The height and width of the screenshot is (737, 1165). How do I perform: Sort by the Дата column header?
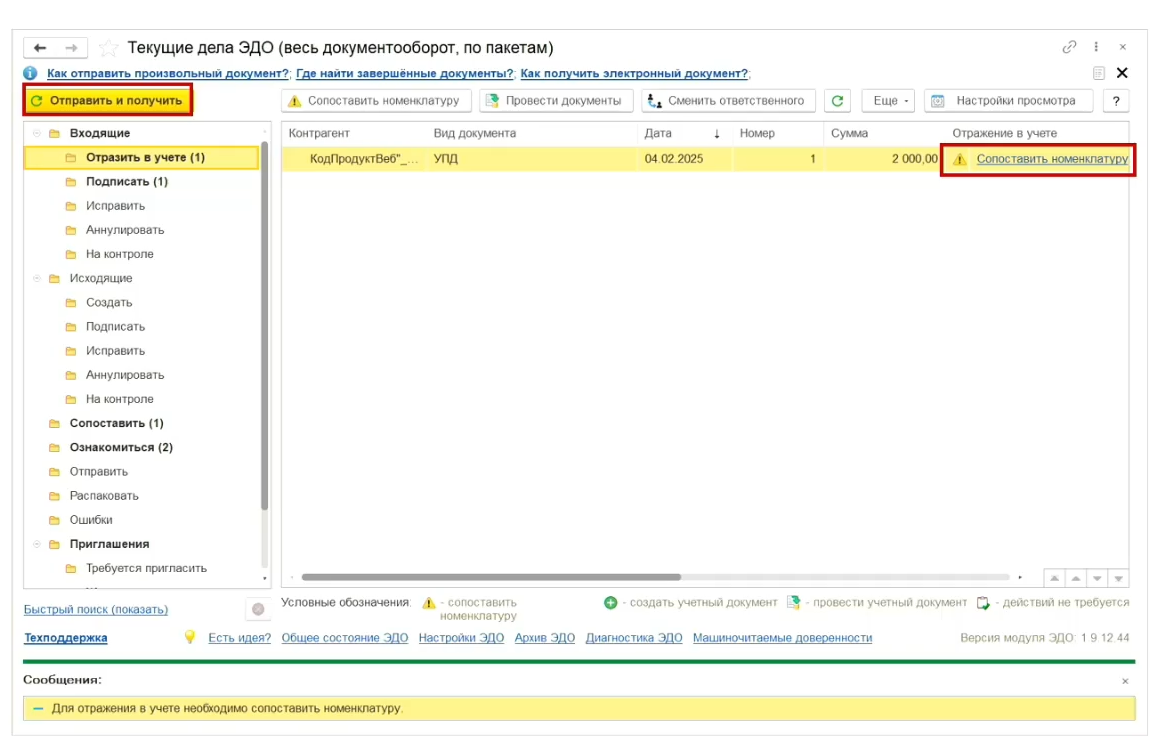coord(658,133)
